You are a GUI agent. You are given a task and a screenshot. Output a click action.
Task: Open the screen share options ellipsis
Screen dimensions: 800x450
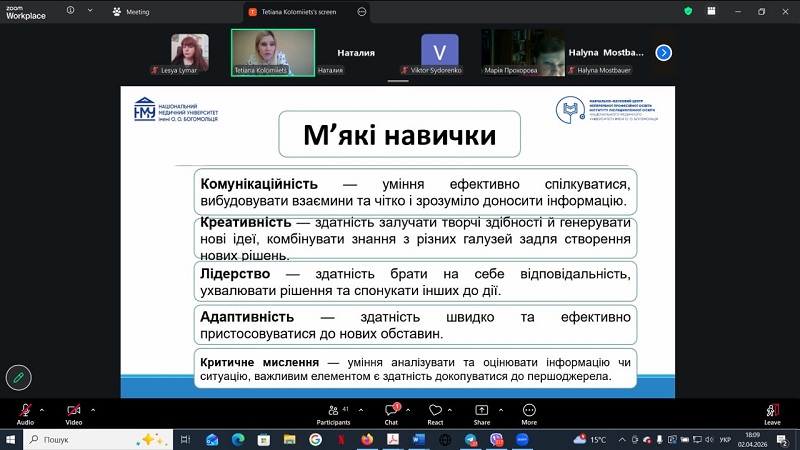pyautogui.click(x=362, y=11)
